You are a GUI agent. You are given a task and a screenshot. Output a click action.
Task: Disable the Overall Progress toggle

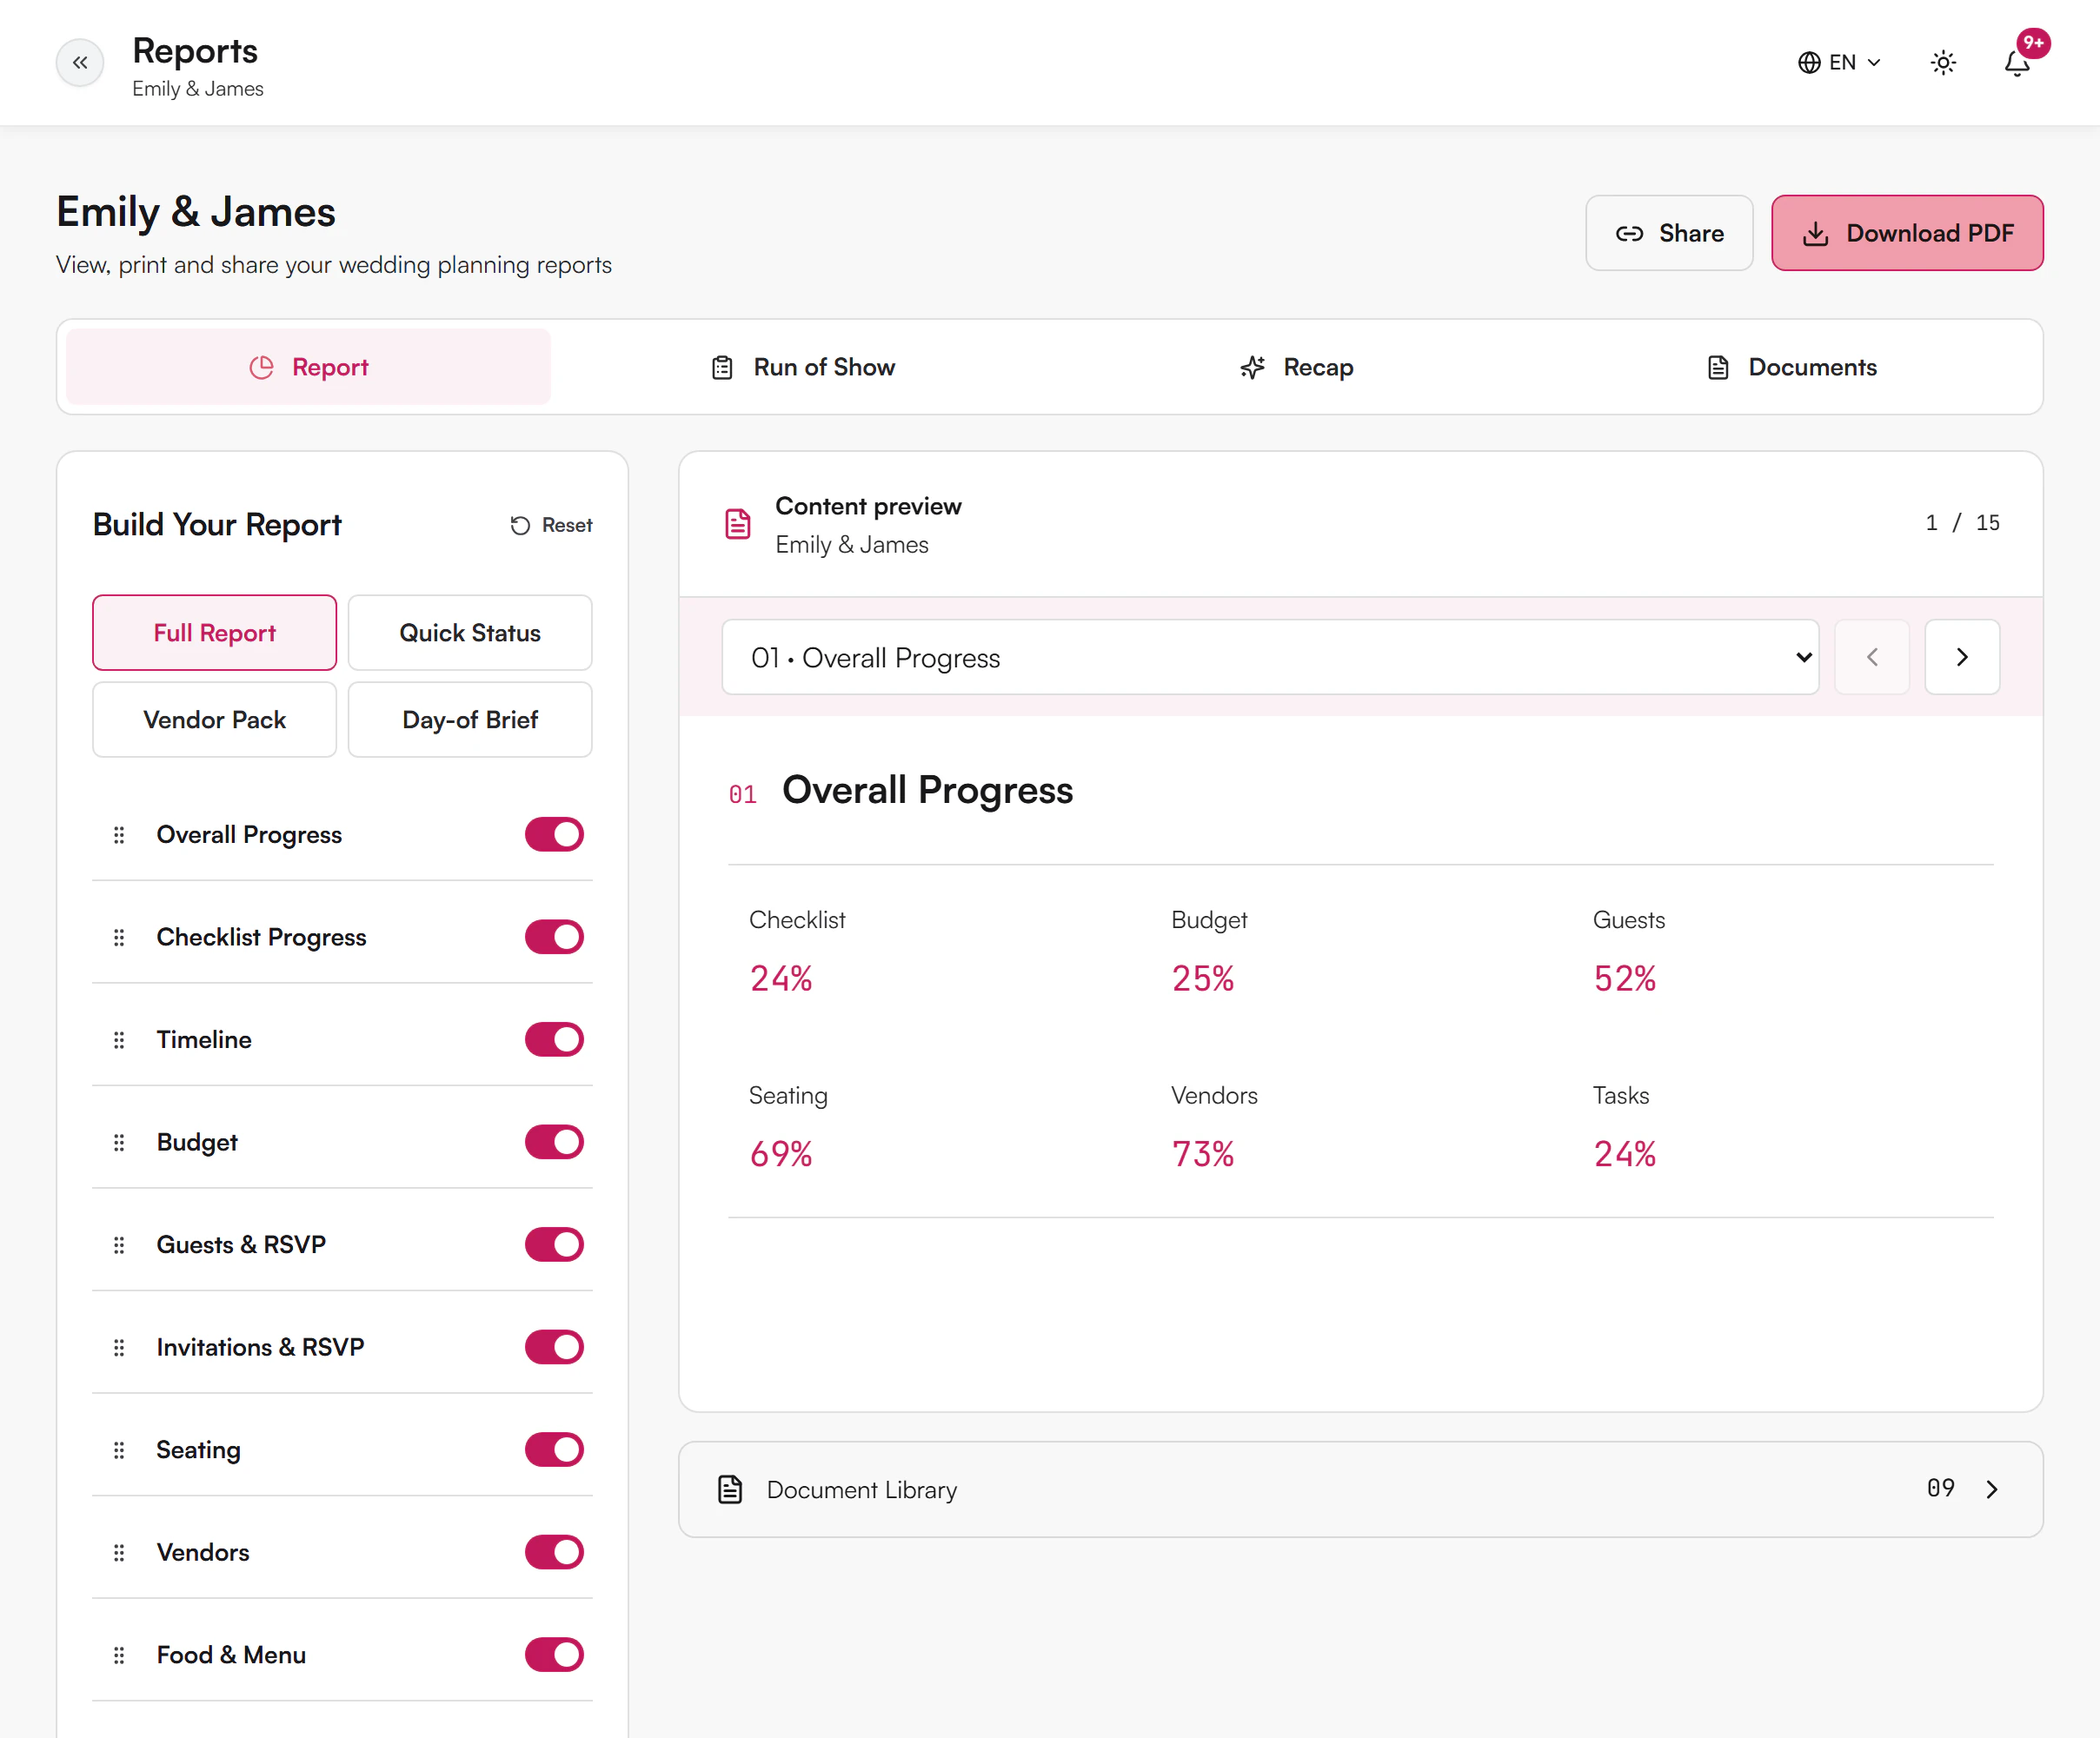point(554,835)
